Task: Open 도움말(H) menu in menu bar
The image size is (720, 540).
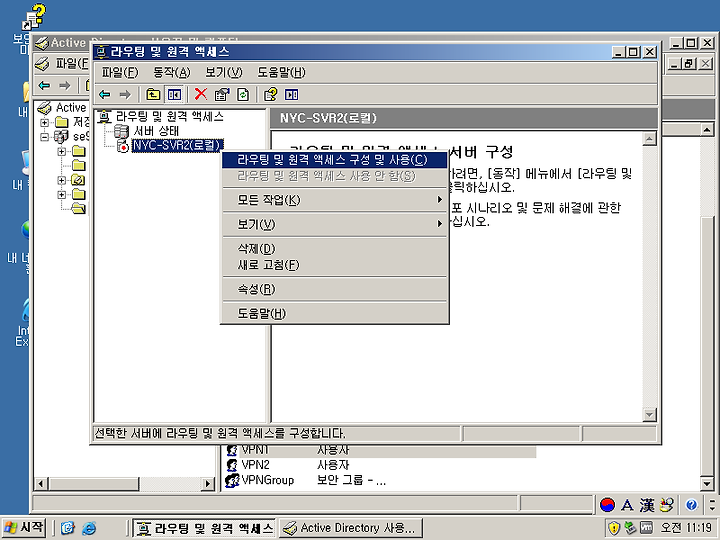Action: pyautogui.click(x=281, y=72)
